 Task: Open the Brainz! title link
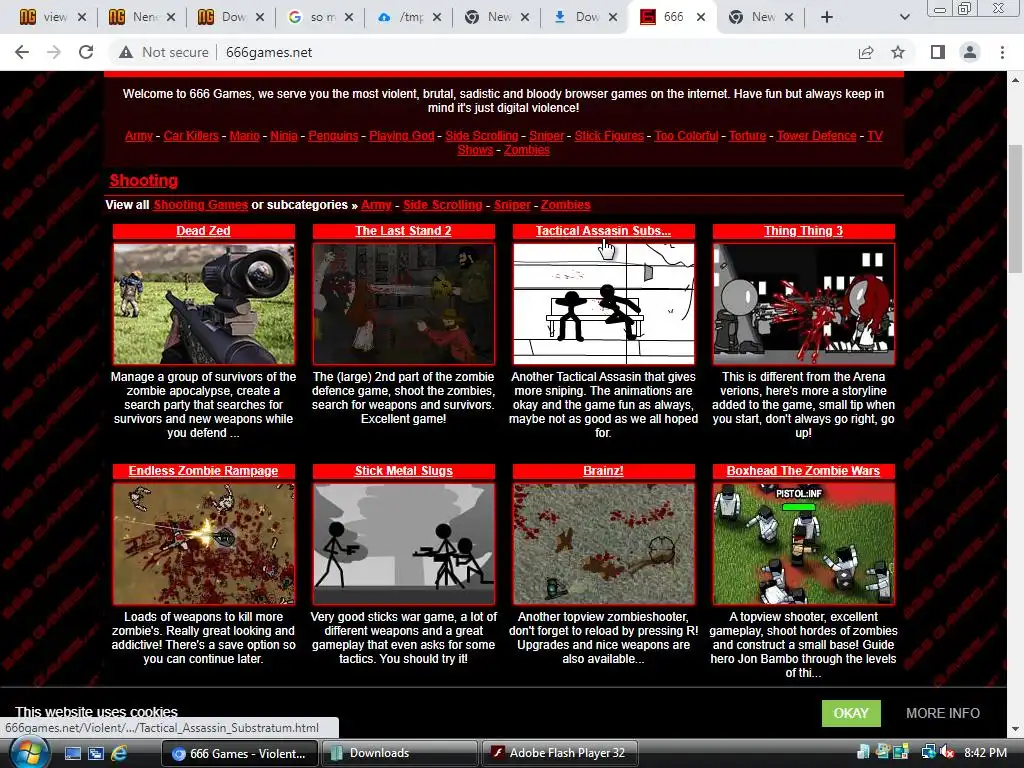pos(603,471)
